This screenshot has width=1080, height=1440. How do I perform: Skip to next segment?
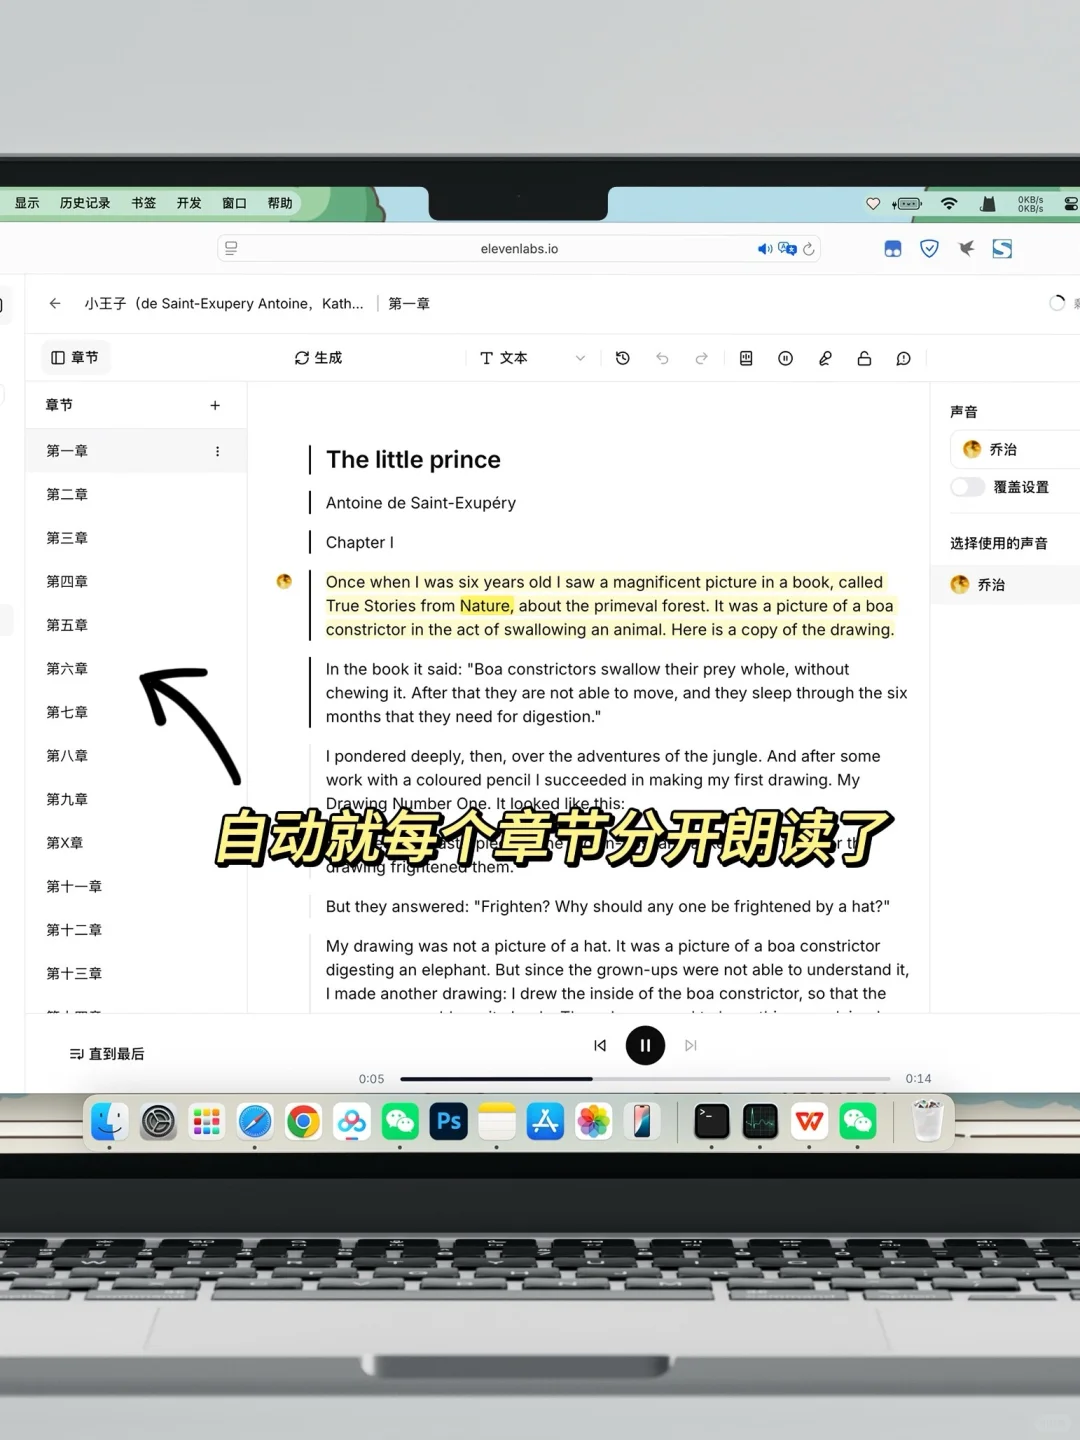point(691,1046)
